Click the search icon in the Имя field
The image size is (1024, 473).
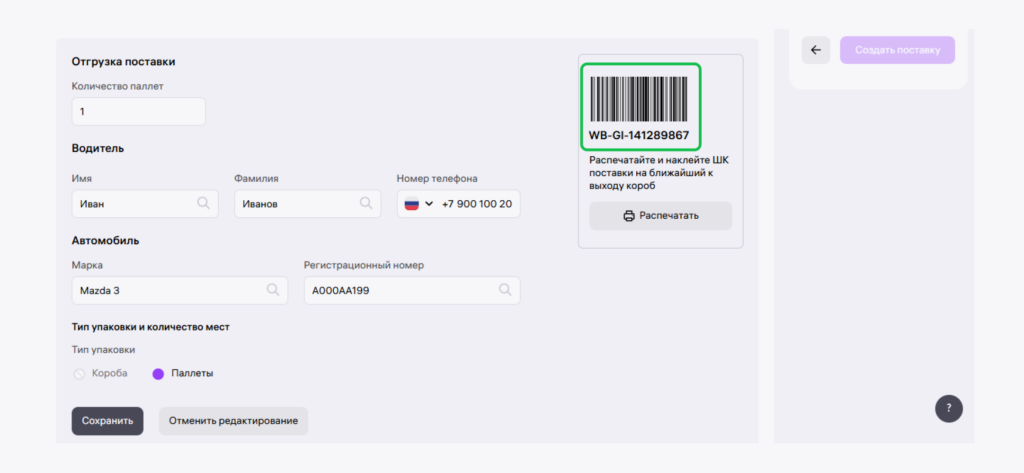coord(203,204)
